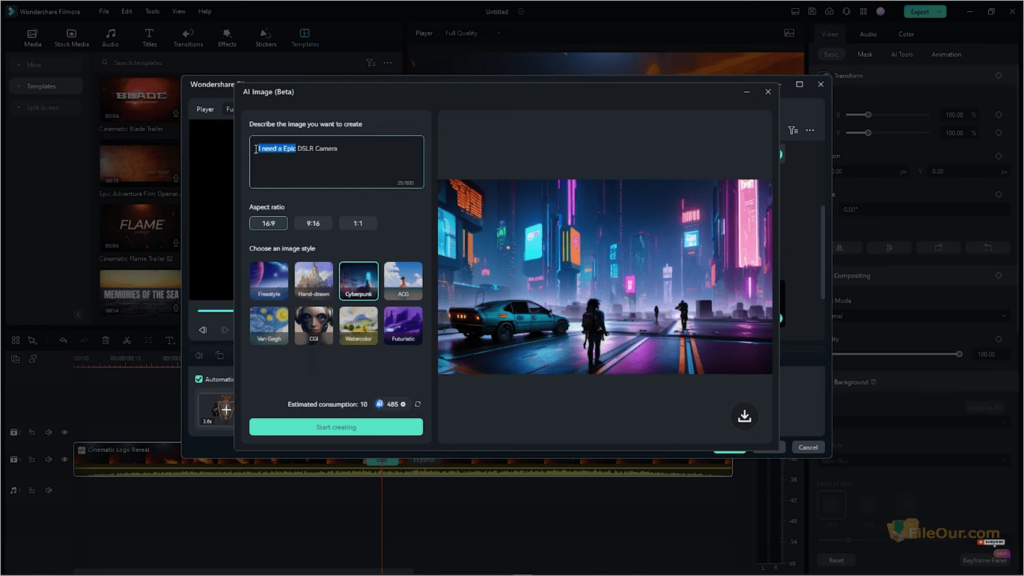Screen dimensions: 1024x576
Task: Click the split scissors icon in the timeline toolbar
Action: coord(127,340)
